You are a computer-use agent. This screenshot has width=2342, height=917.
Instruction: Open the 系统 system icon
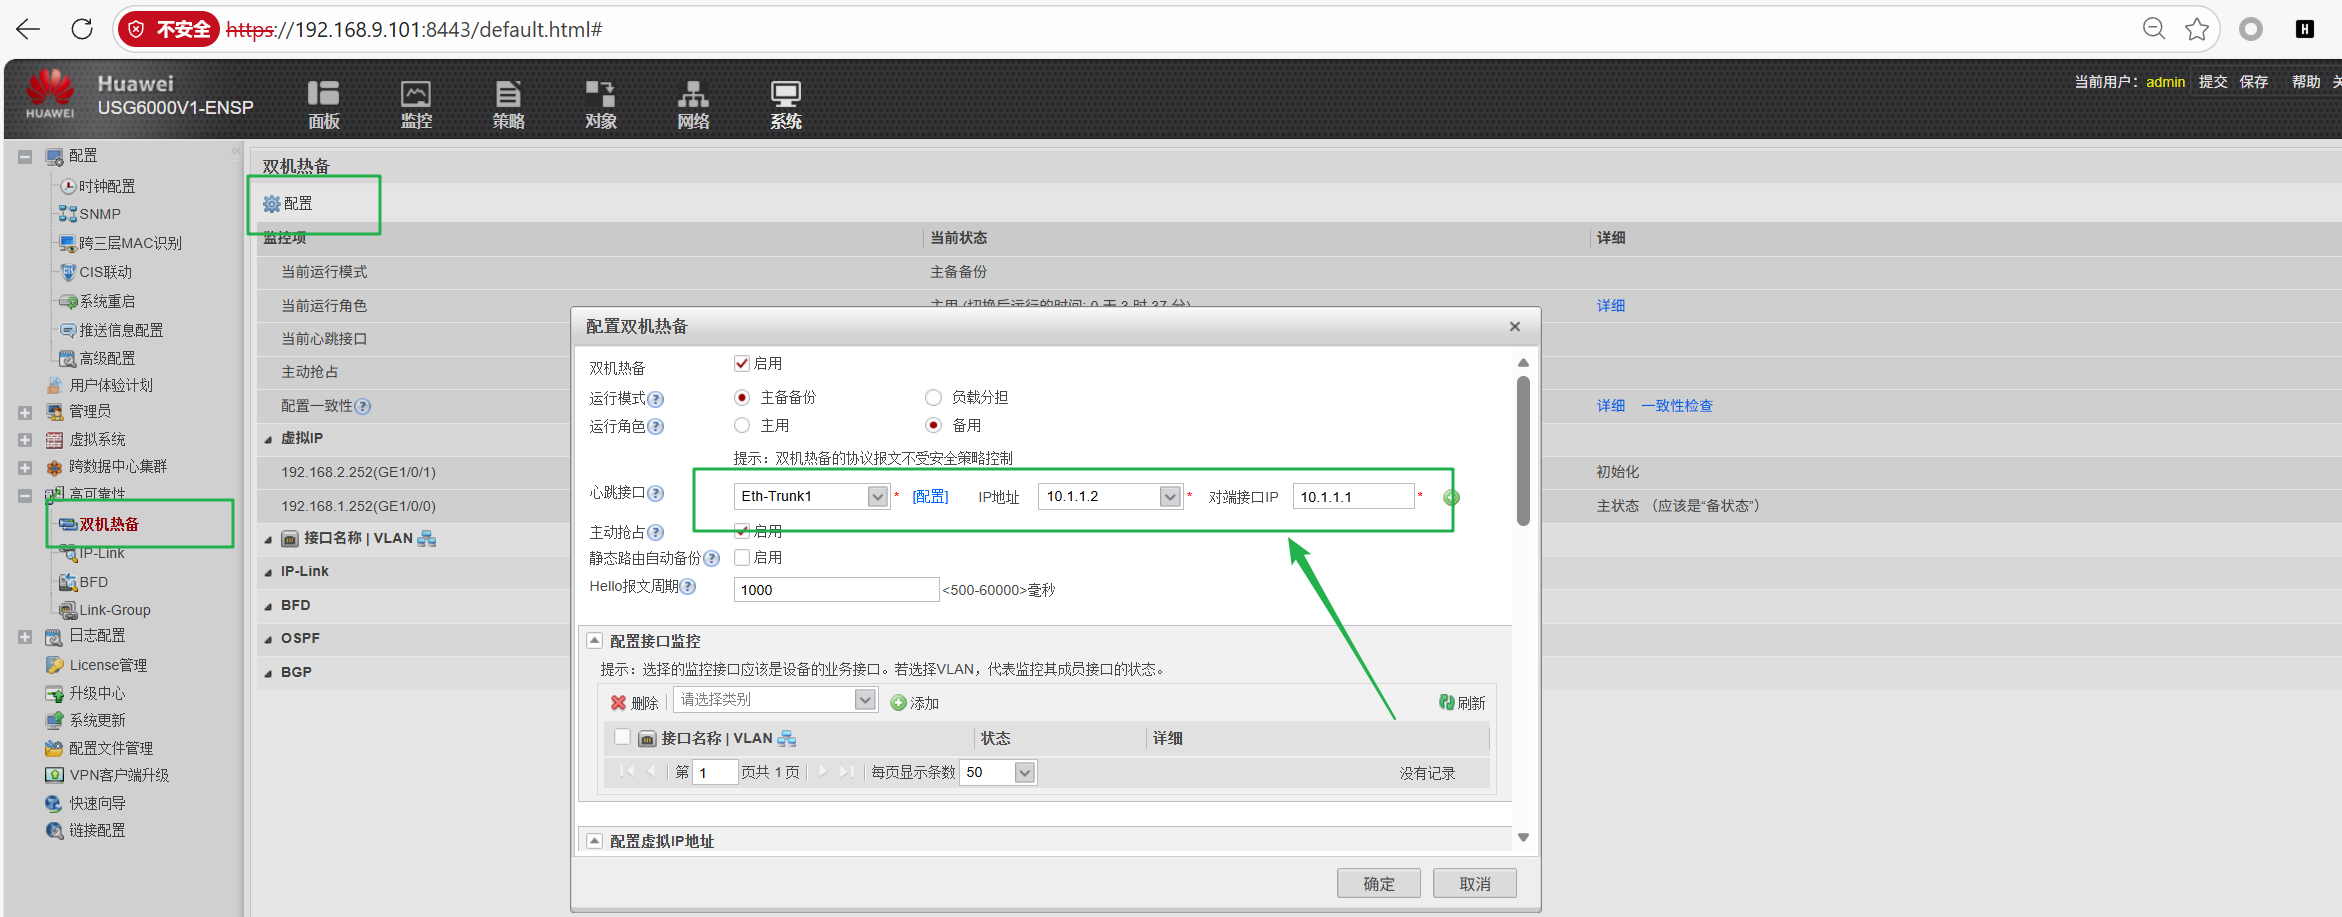[x=786, y=104]
